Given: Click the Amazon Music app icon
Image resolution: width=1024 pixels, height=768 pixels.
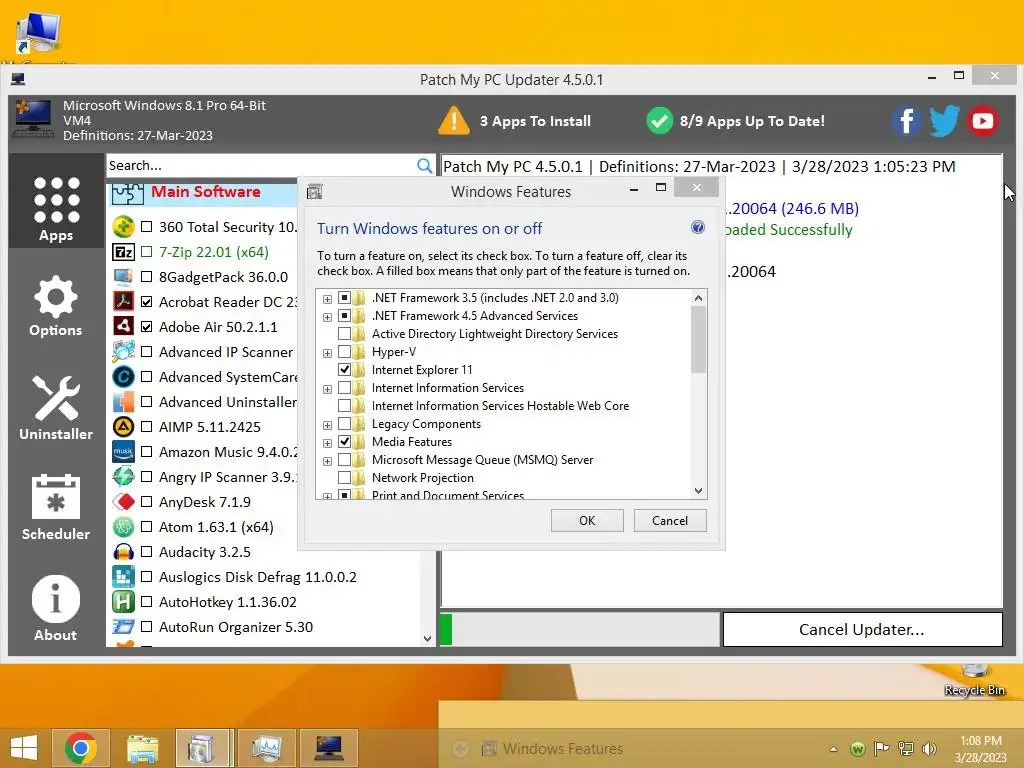Looking at the screenshot, I should (123, 451).
